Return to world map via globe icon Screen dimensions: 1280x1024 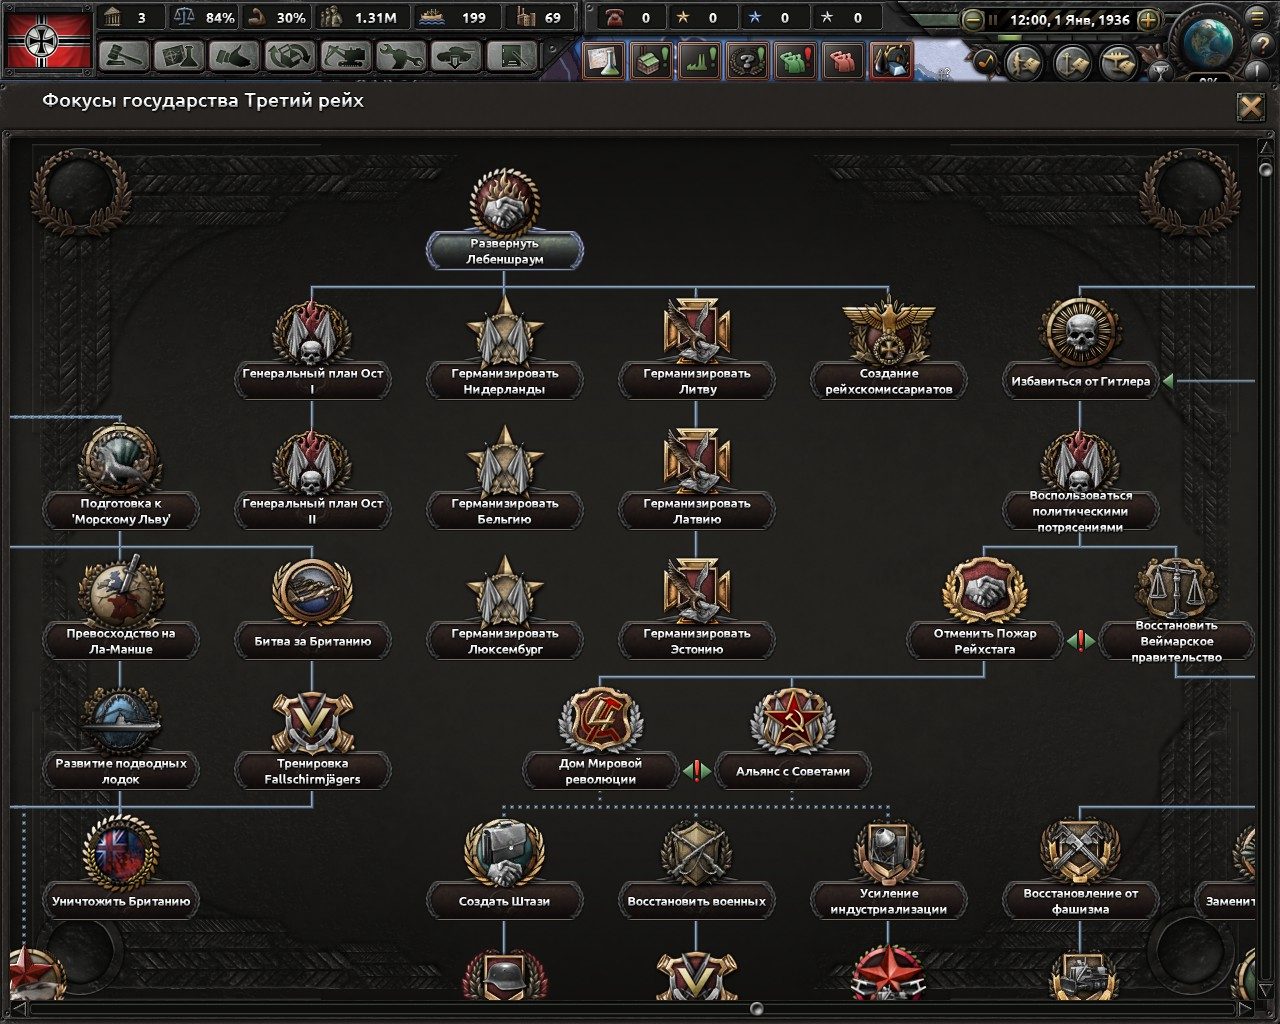[1207, 41]
